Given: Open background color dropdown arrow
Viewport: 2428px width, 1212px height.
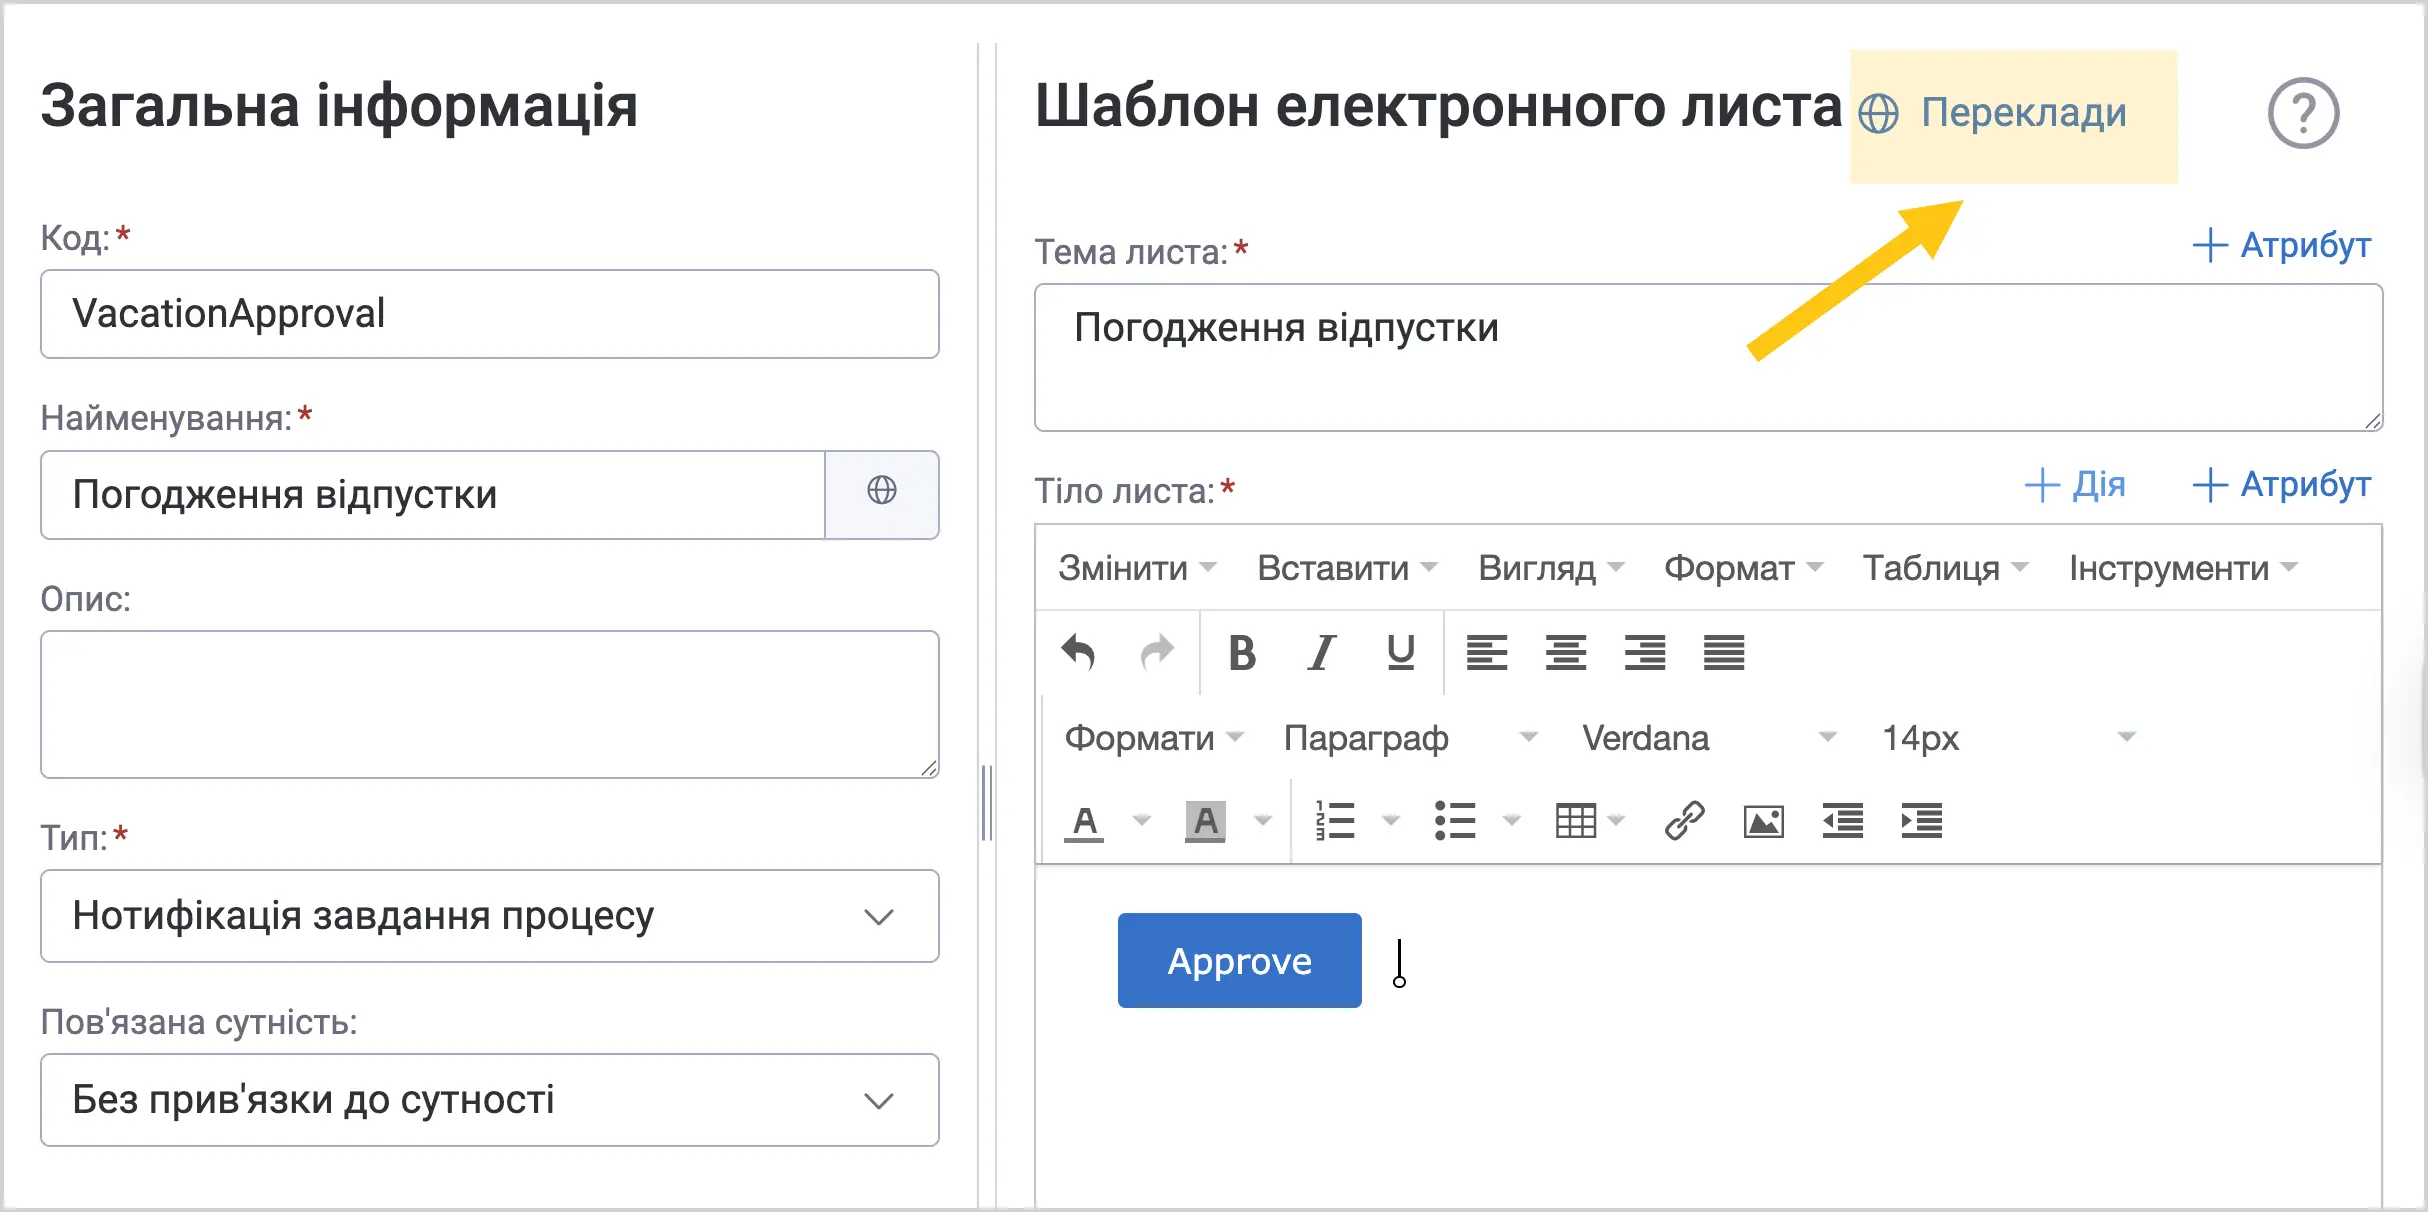Looking at the screenshot, I should pos(1263,822).
